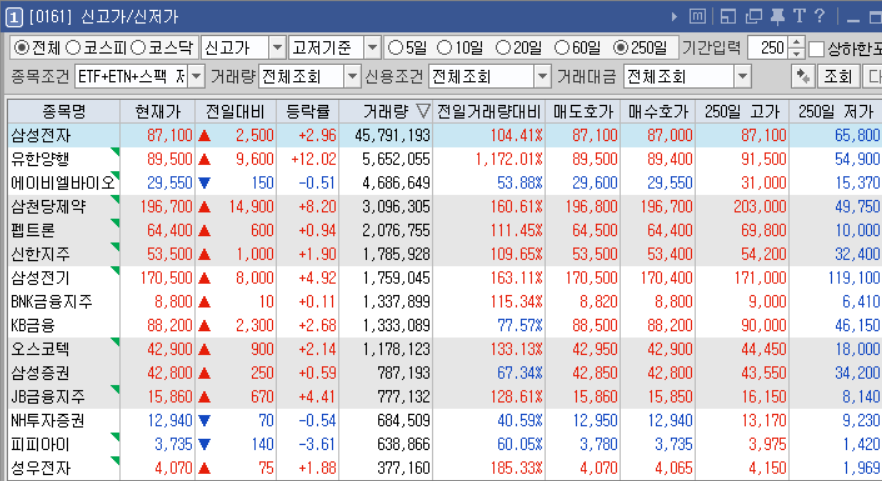Open the 종목조건 ETF+ETN+스팩 dropdown
882x481 pixels.
tap(196, 77)
